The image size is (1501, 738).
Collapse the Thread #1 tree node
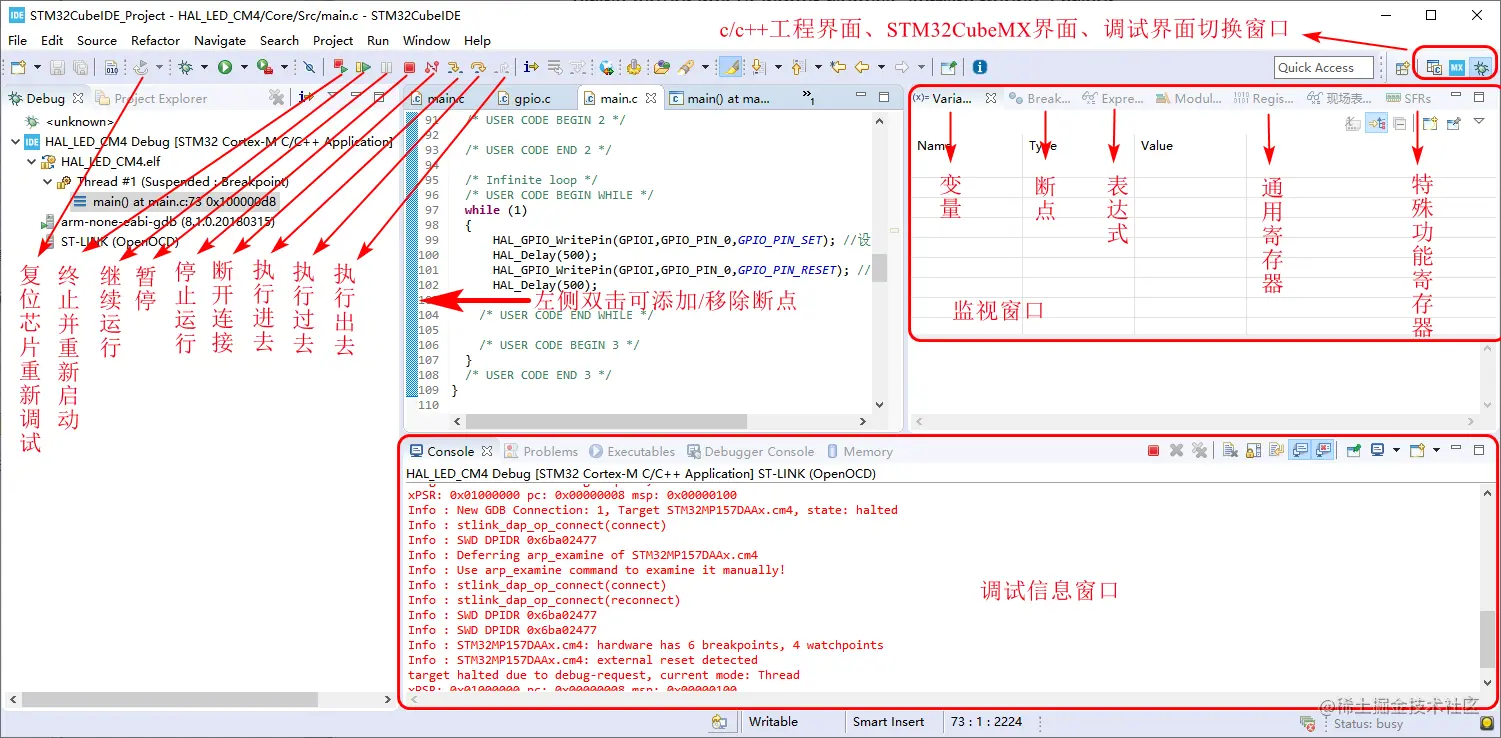[48, 182]
